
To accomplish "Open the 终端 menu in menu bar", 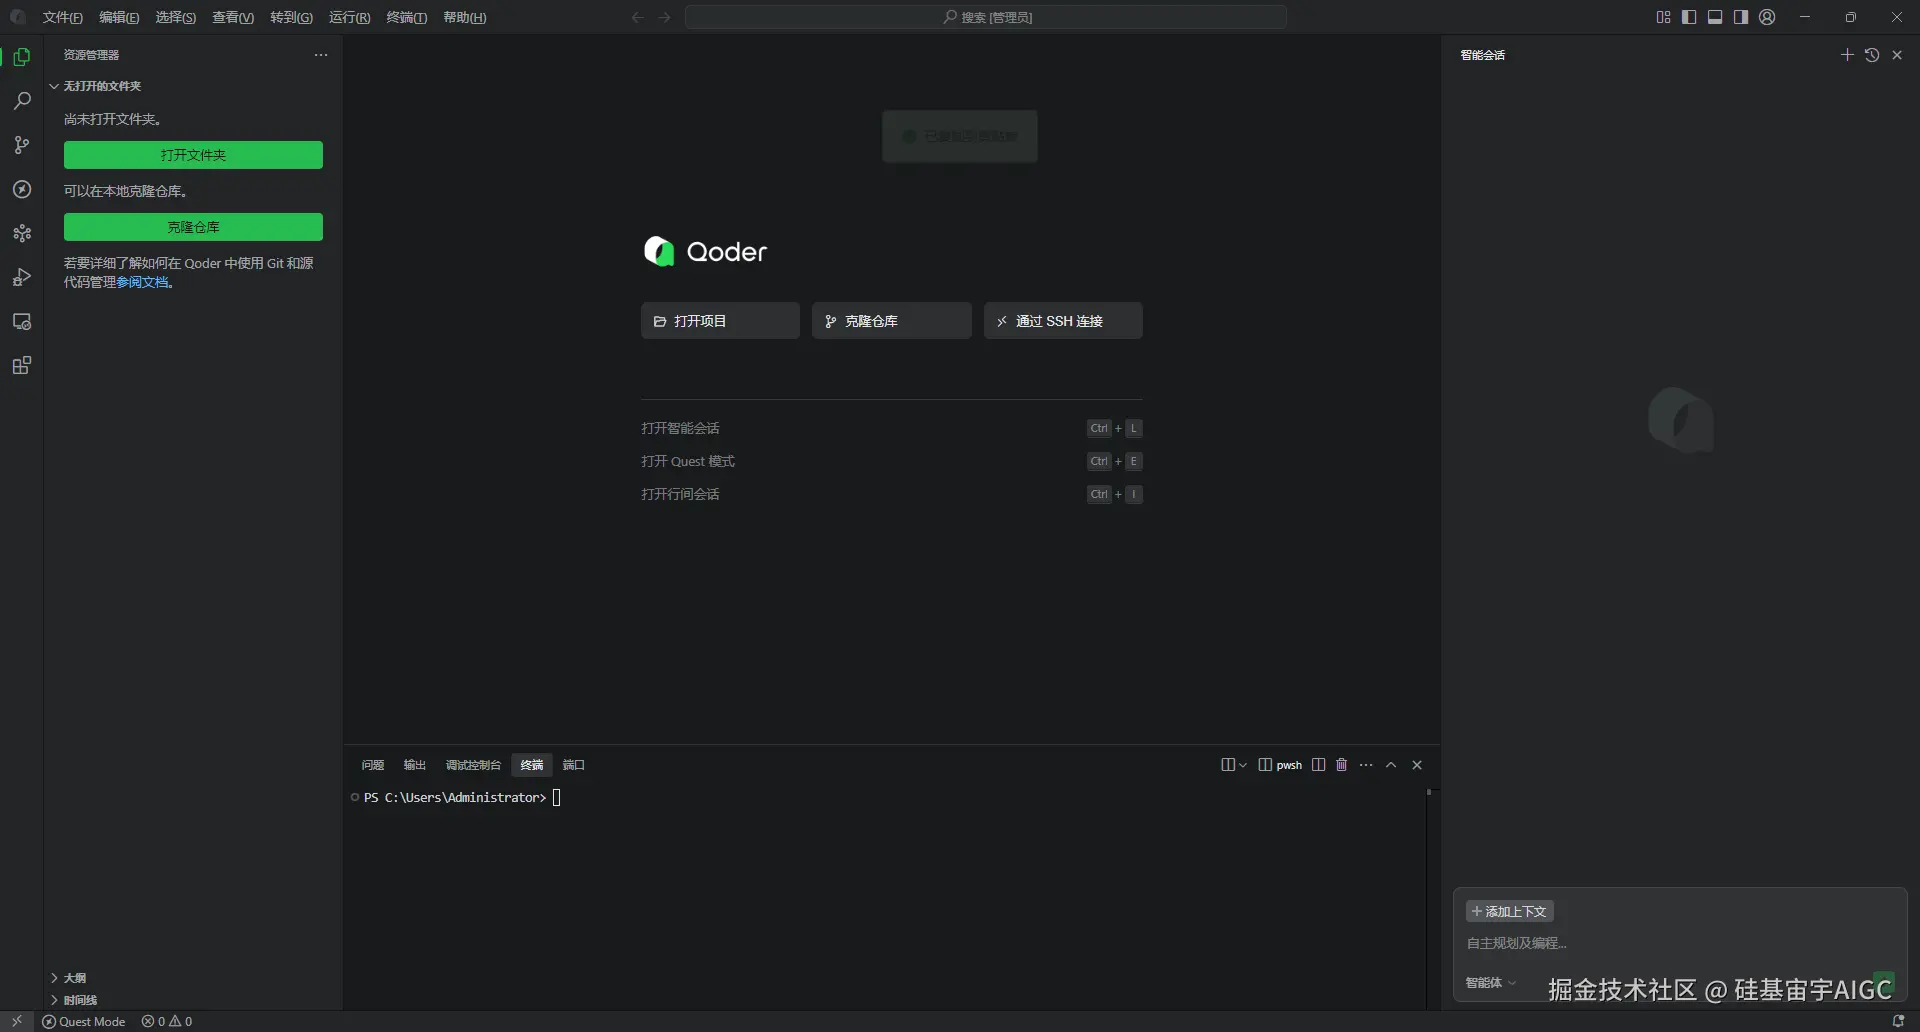I will [x=406, y=18].
